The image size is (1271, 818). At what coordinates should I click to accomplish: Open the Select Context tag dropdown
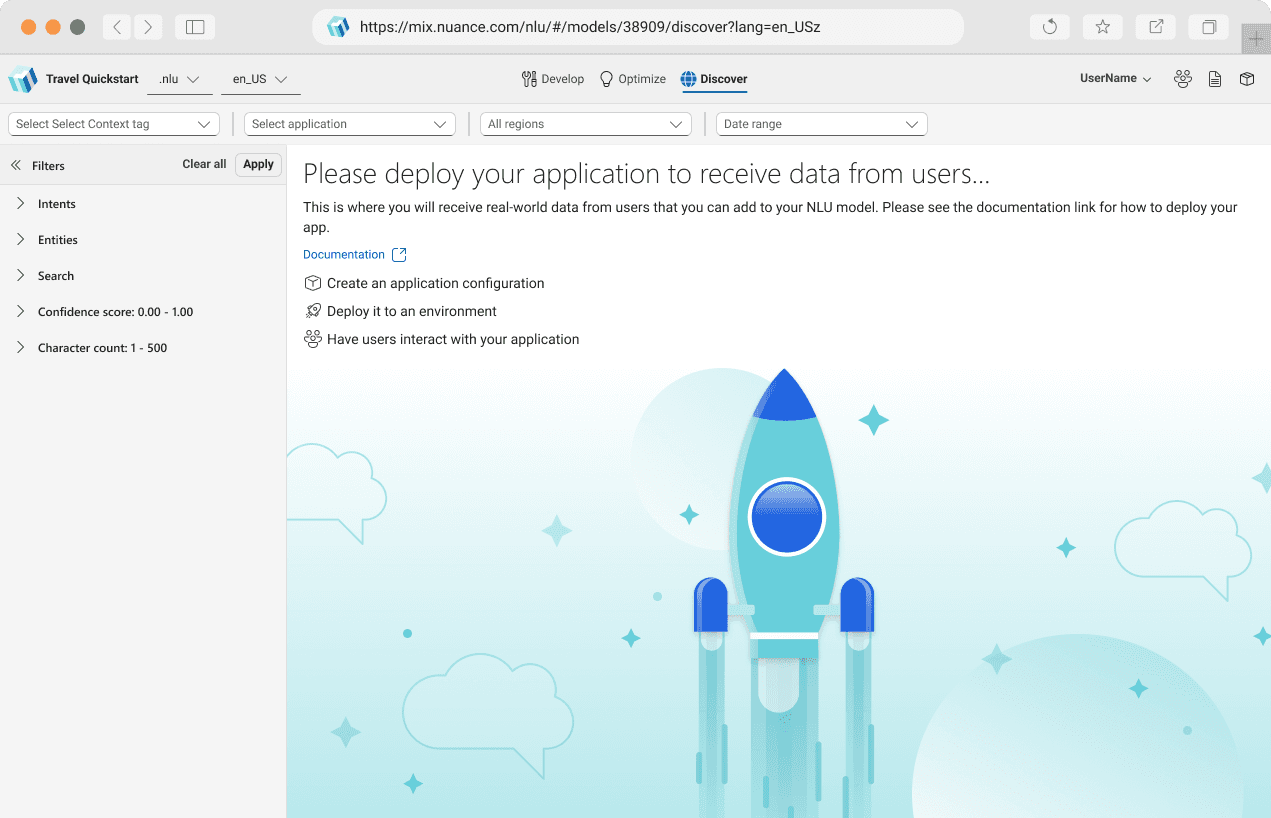click(114, 124)
